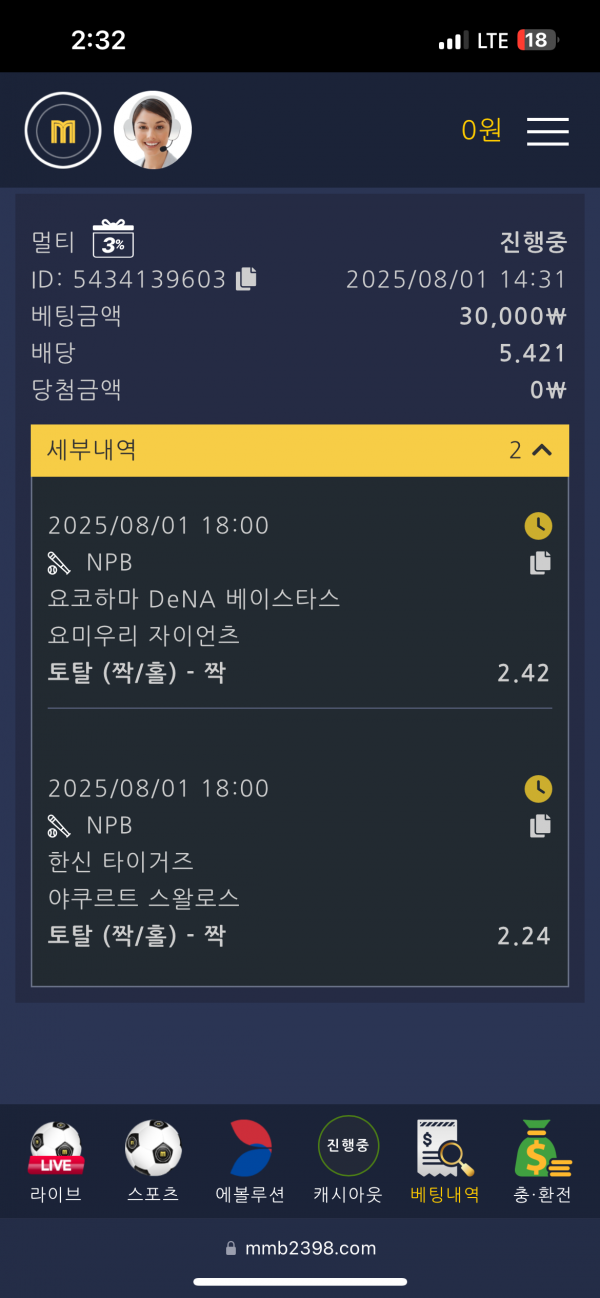Tap clock icon on Hanshin match
600x1298 pixels.
pyautogui.click(x=538, y=789)
